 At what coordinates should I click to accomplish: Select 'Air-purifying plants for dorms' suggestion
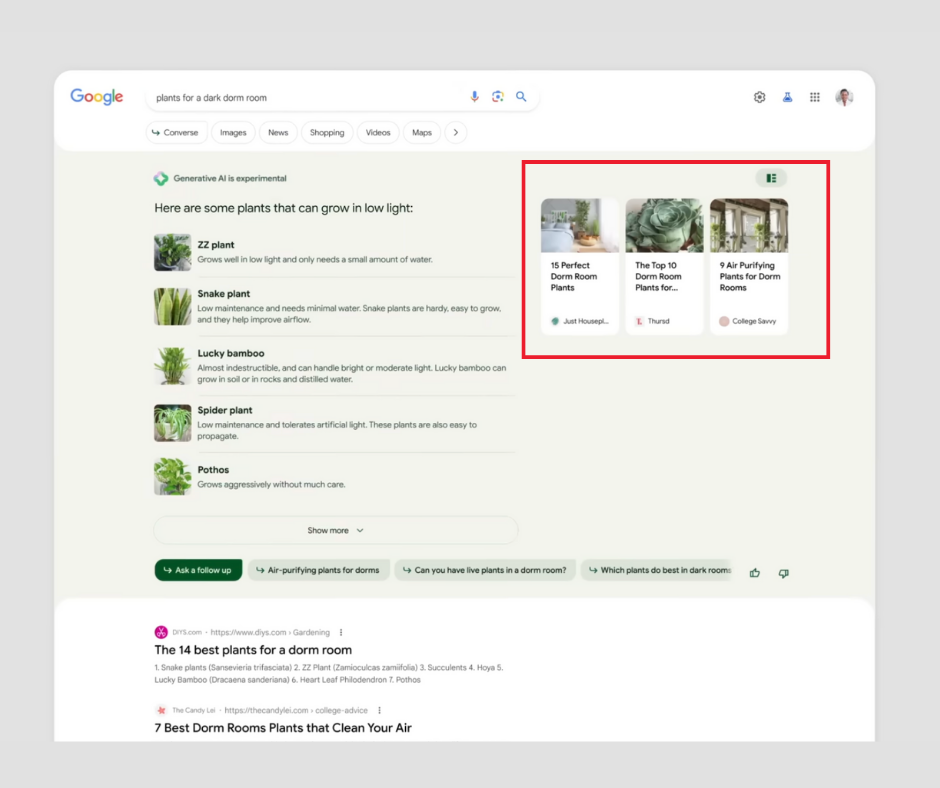(x=318, y=570)
